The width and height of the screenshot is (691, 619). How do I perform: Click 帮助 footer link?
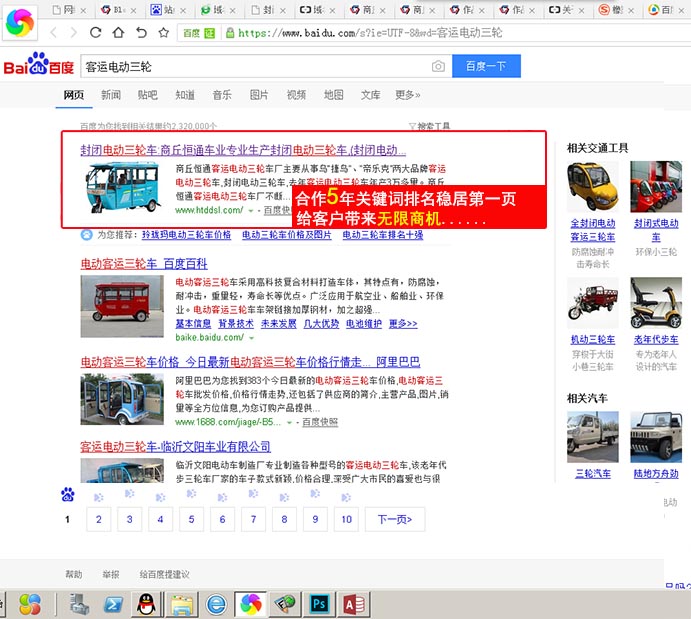click(74, 575)
